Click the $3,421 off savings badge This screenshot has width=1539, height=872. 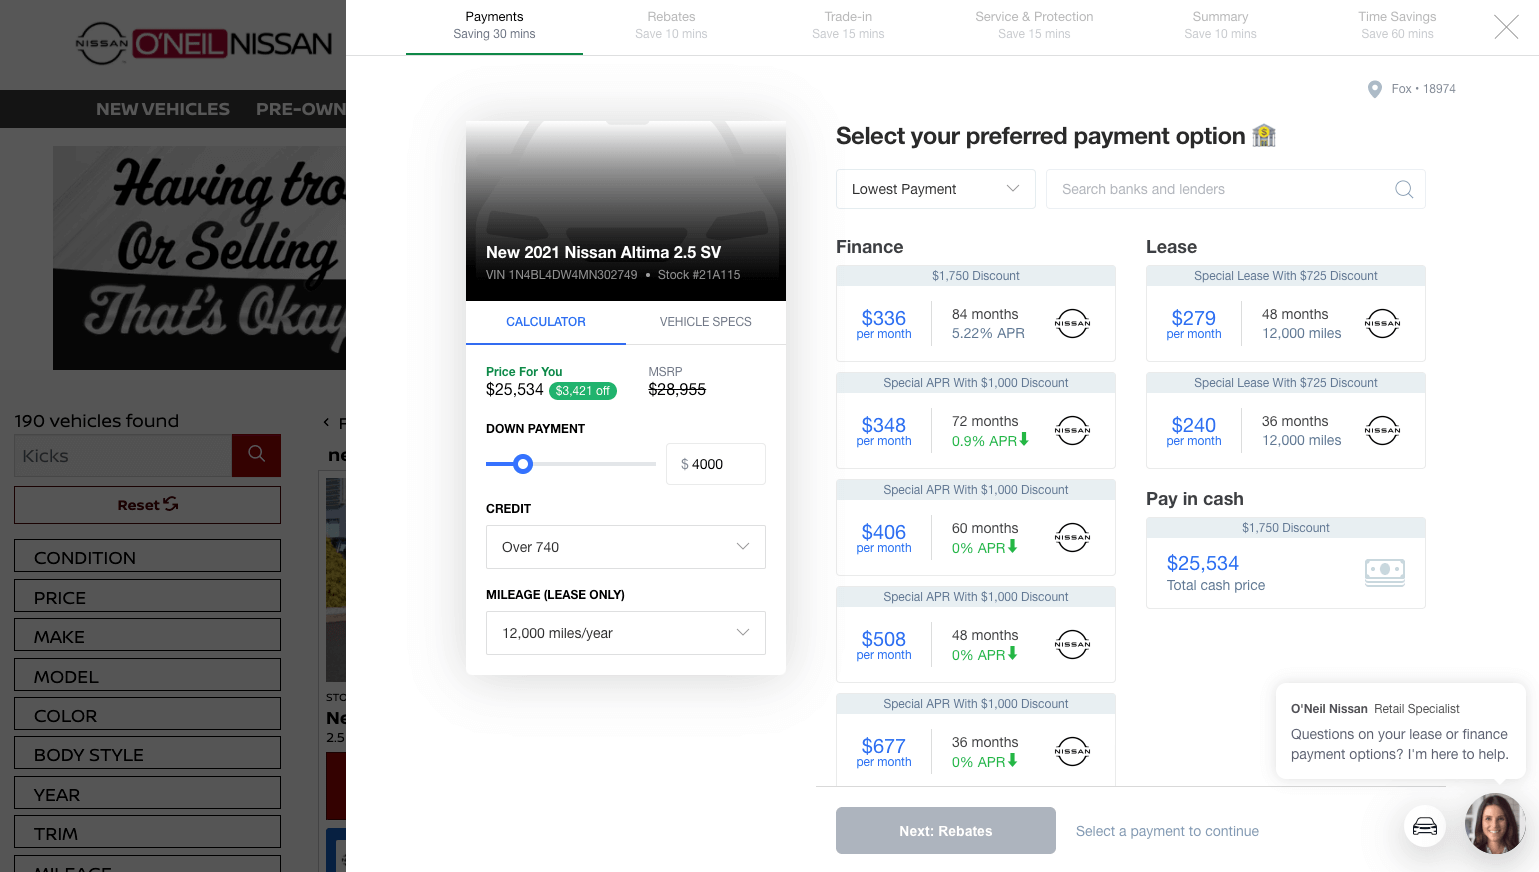click(x=583, y=391)
